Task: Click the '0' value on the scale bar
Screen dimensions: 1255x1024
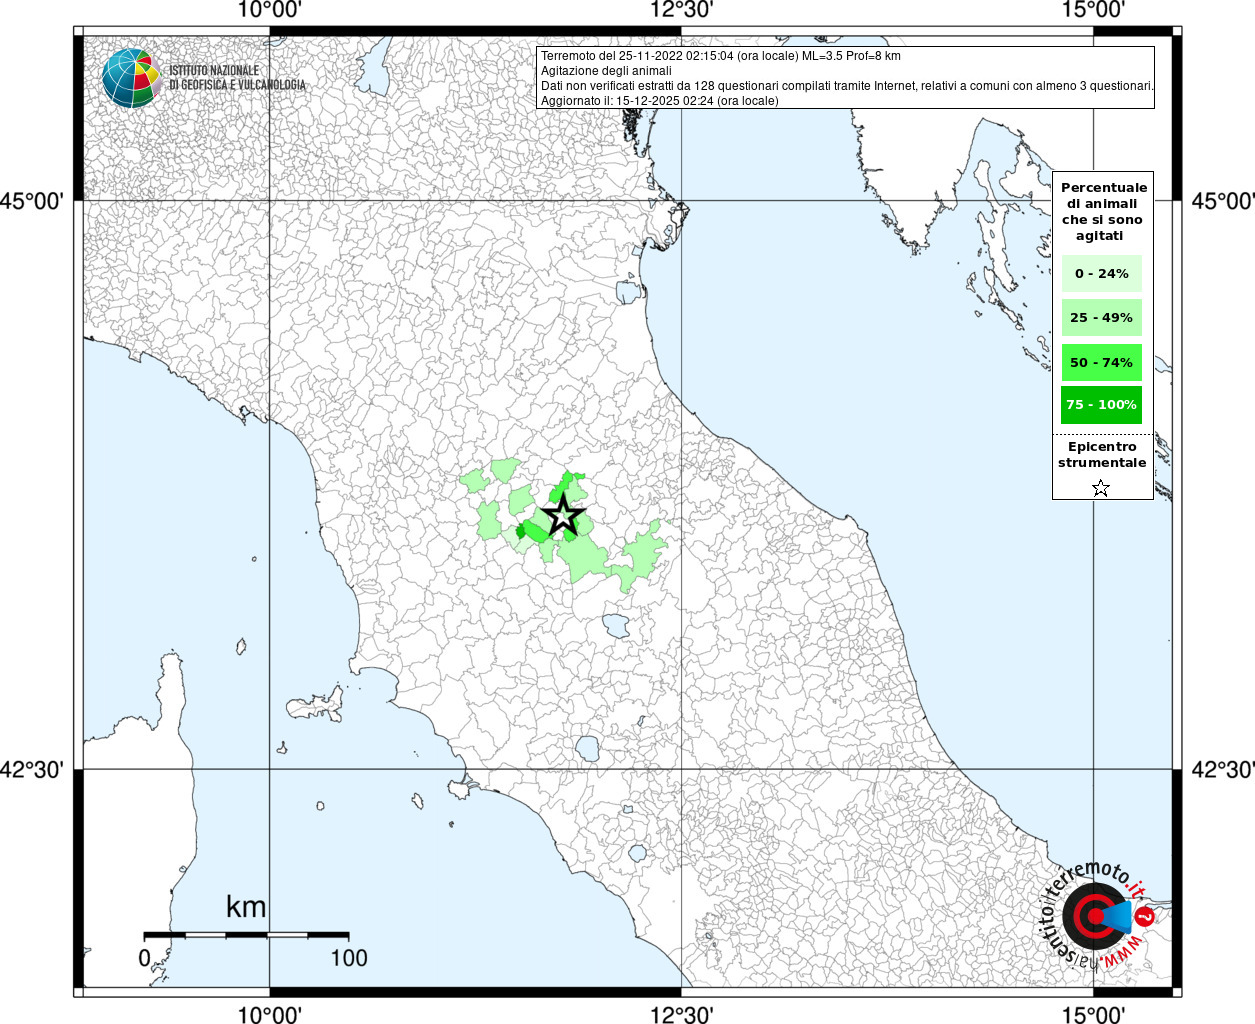Action: pyautogui.click(x=144, y=958)
